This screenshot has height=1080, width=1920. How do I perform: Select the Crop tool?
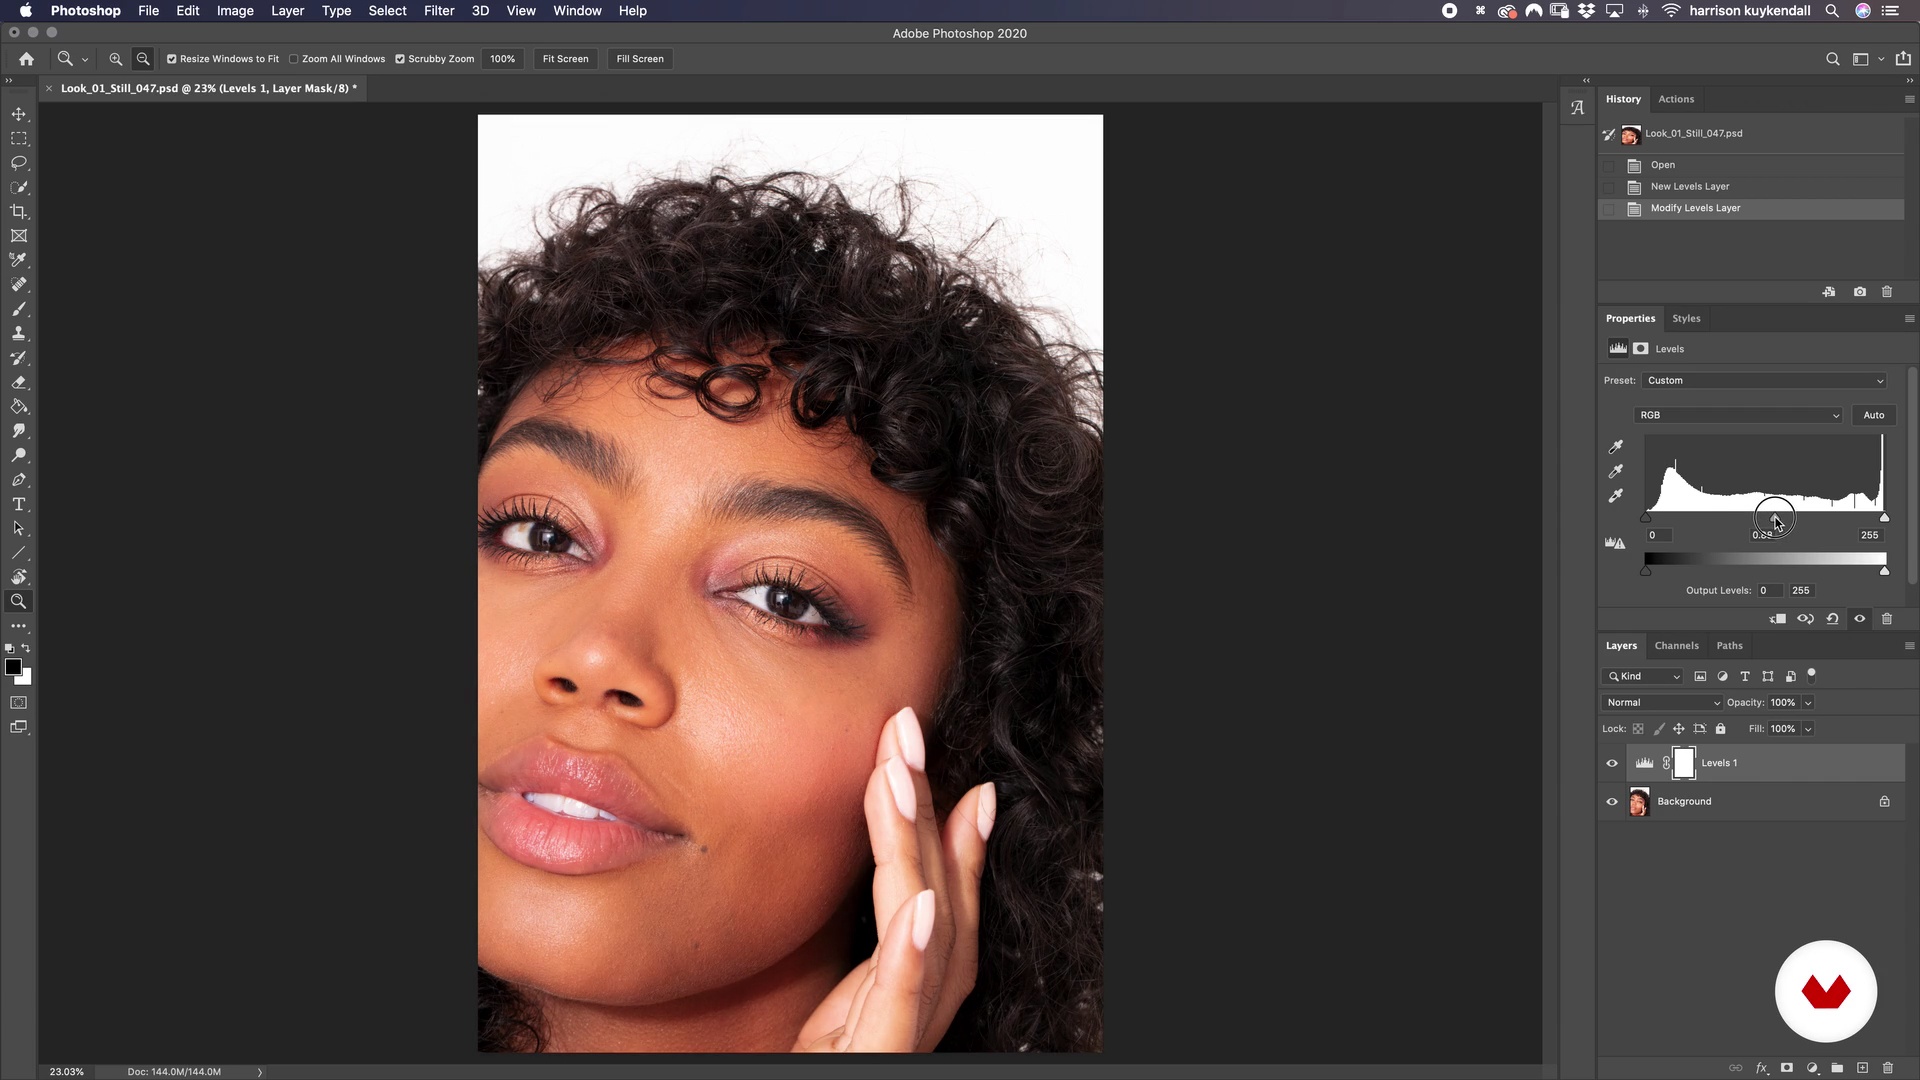(19, 212)
